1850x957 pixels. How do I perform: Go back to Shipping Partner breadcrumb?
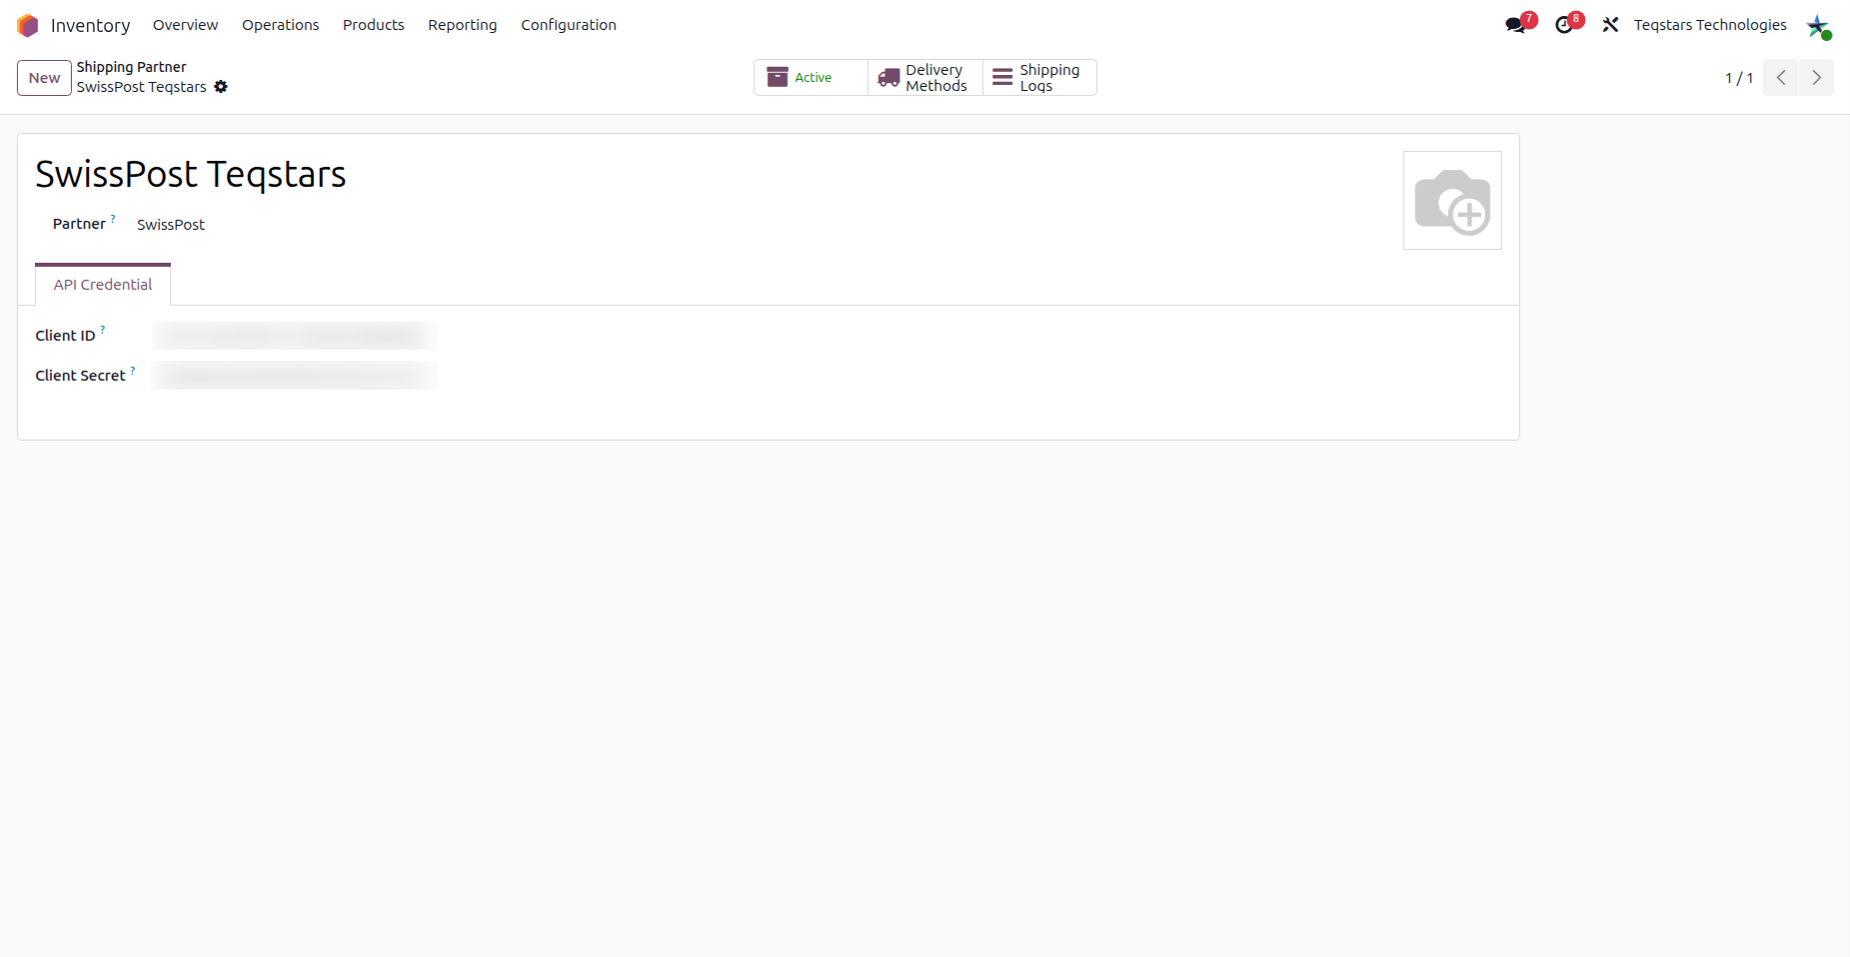[x=131, y=67]
